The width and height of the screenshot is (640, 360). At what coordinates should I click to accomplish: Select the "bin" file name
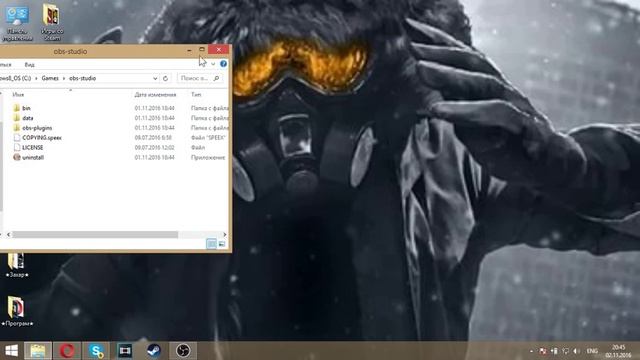26,108
